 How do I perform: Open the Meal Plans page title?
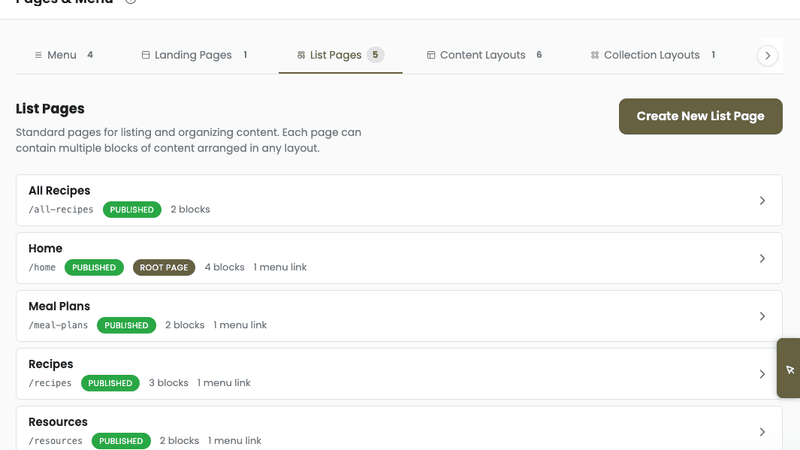(x=59, y=306)
